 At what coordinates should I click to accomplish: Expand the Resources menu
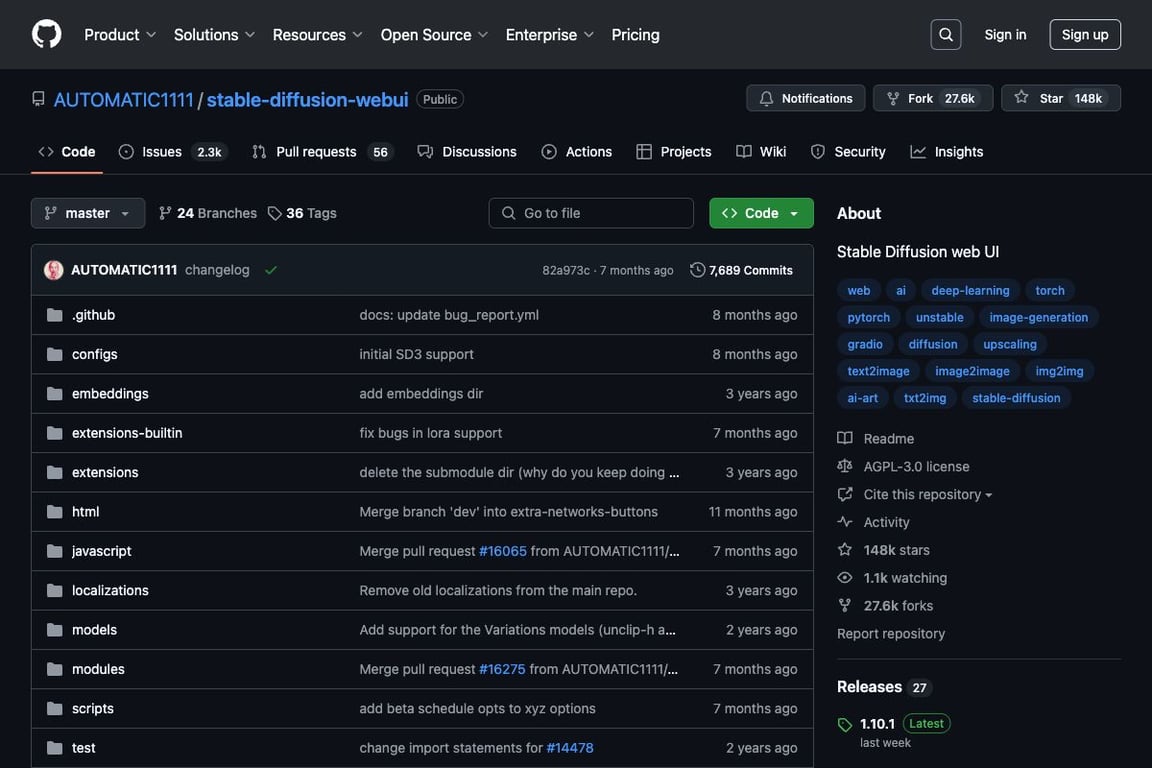(317, 35)
